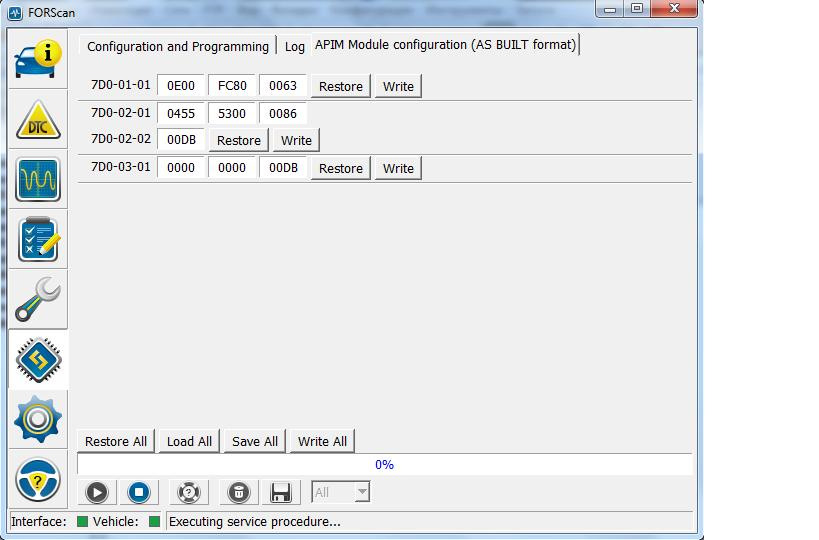Click Write for row 7D0-03-01
Image resolution: width=819 pixels, height=540 pixels.
click(x=398, y=168)
